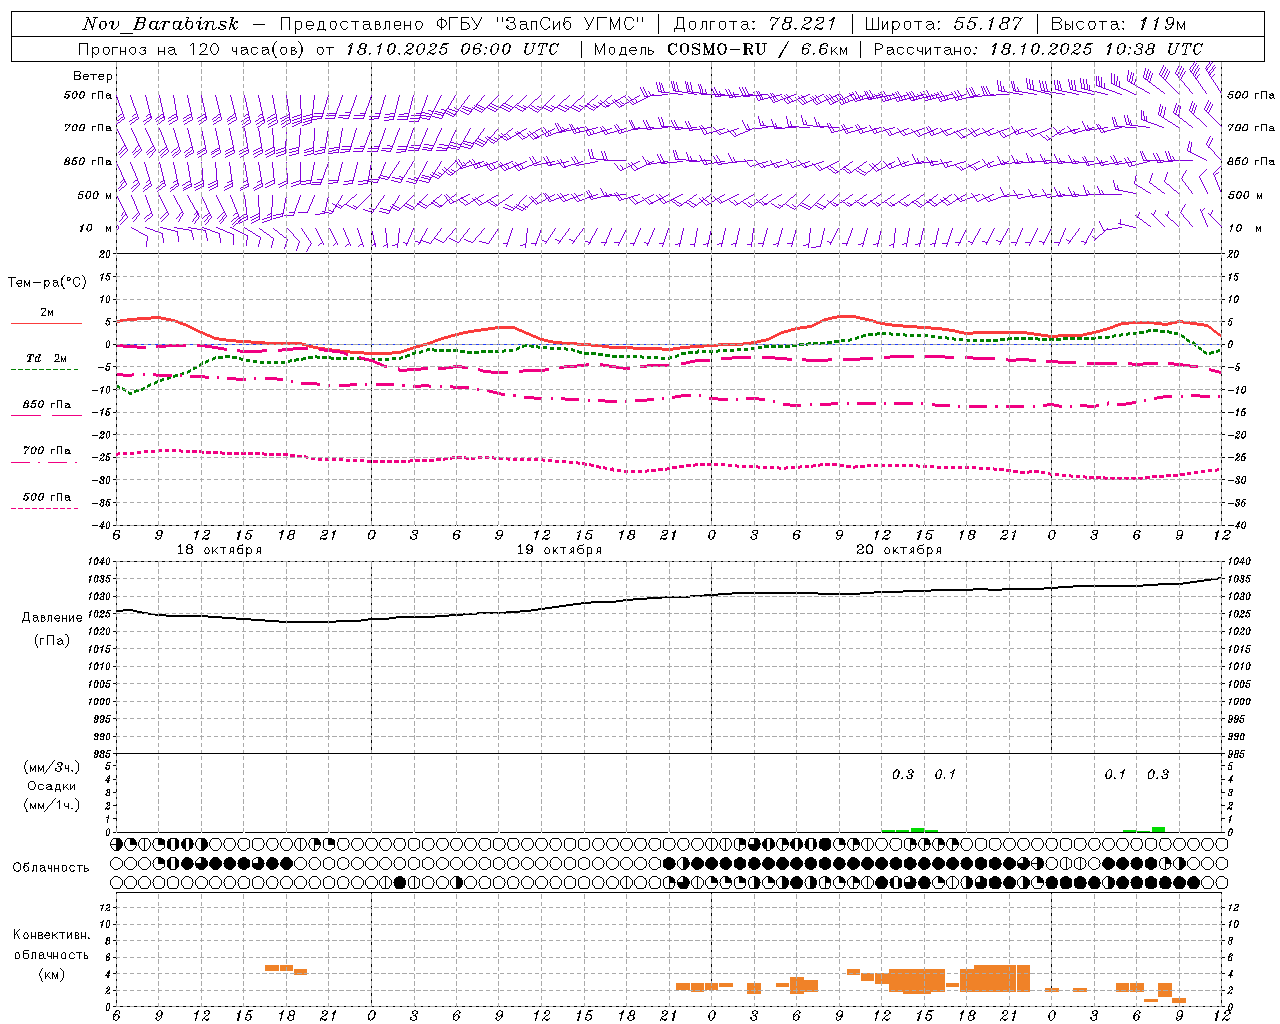The image size is (1280, 1024).
Task: Click the date label 20 октября
Action: point(899,550)
